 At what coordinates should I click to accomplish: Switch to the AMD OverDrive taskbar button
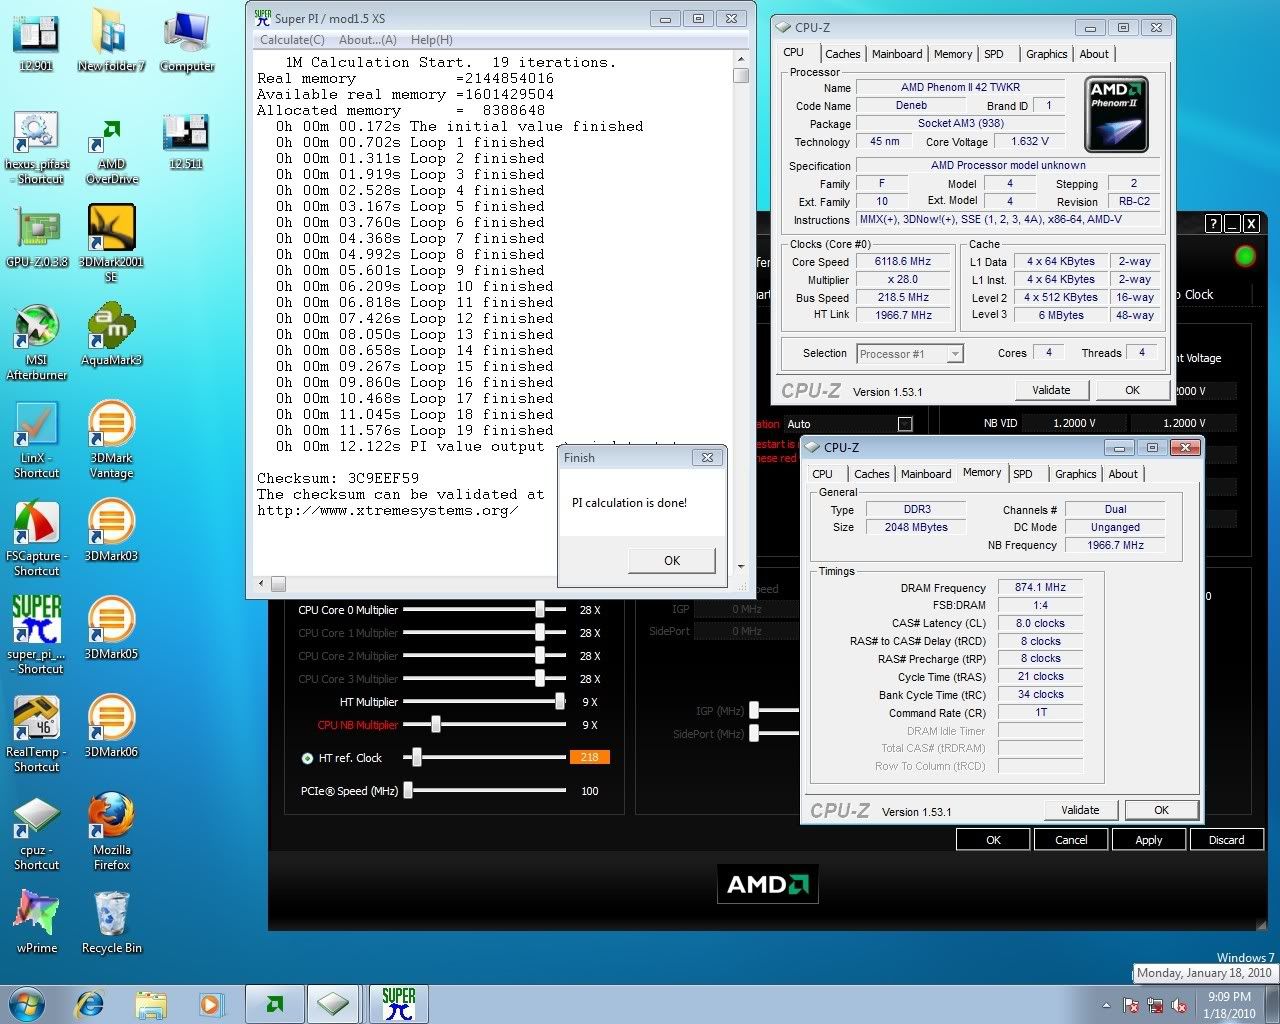[274, 1004]
